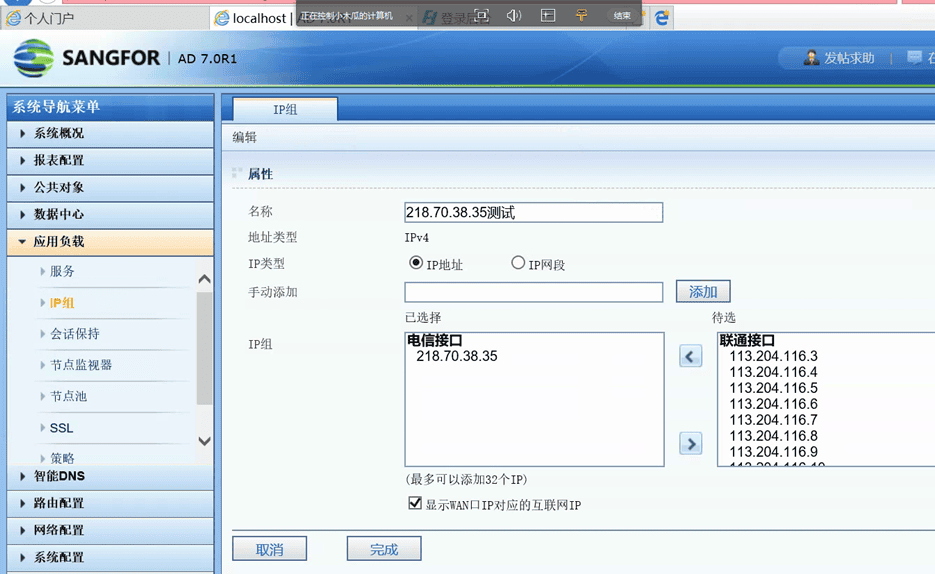Select 113.204.116.9 in 待选 list
Image resolution: width=935 pixels, height=574 pixels.
click(x=773, y=452)
